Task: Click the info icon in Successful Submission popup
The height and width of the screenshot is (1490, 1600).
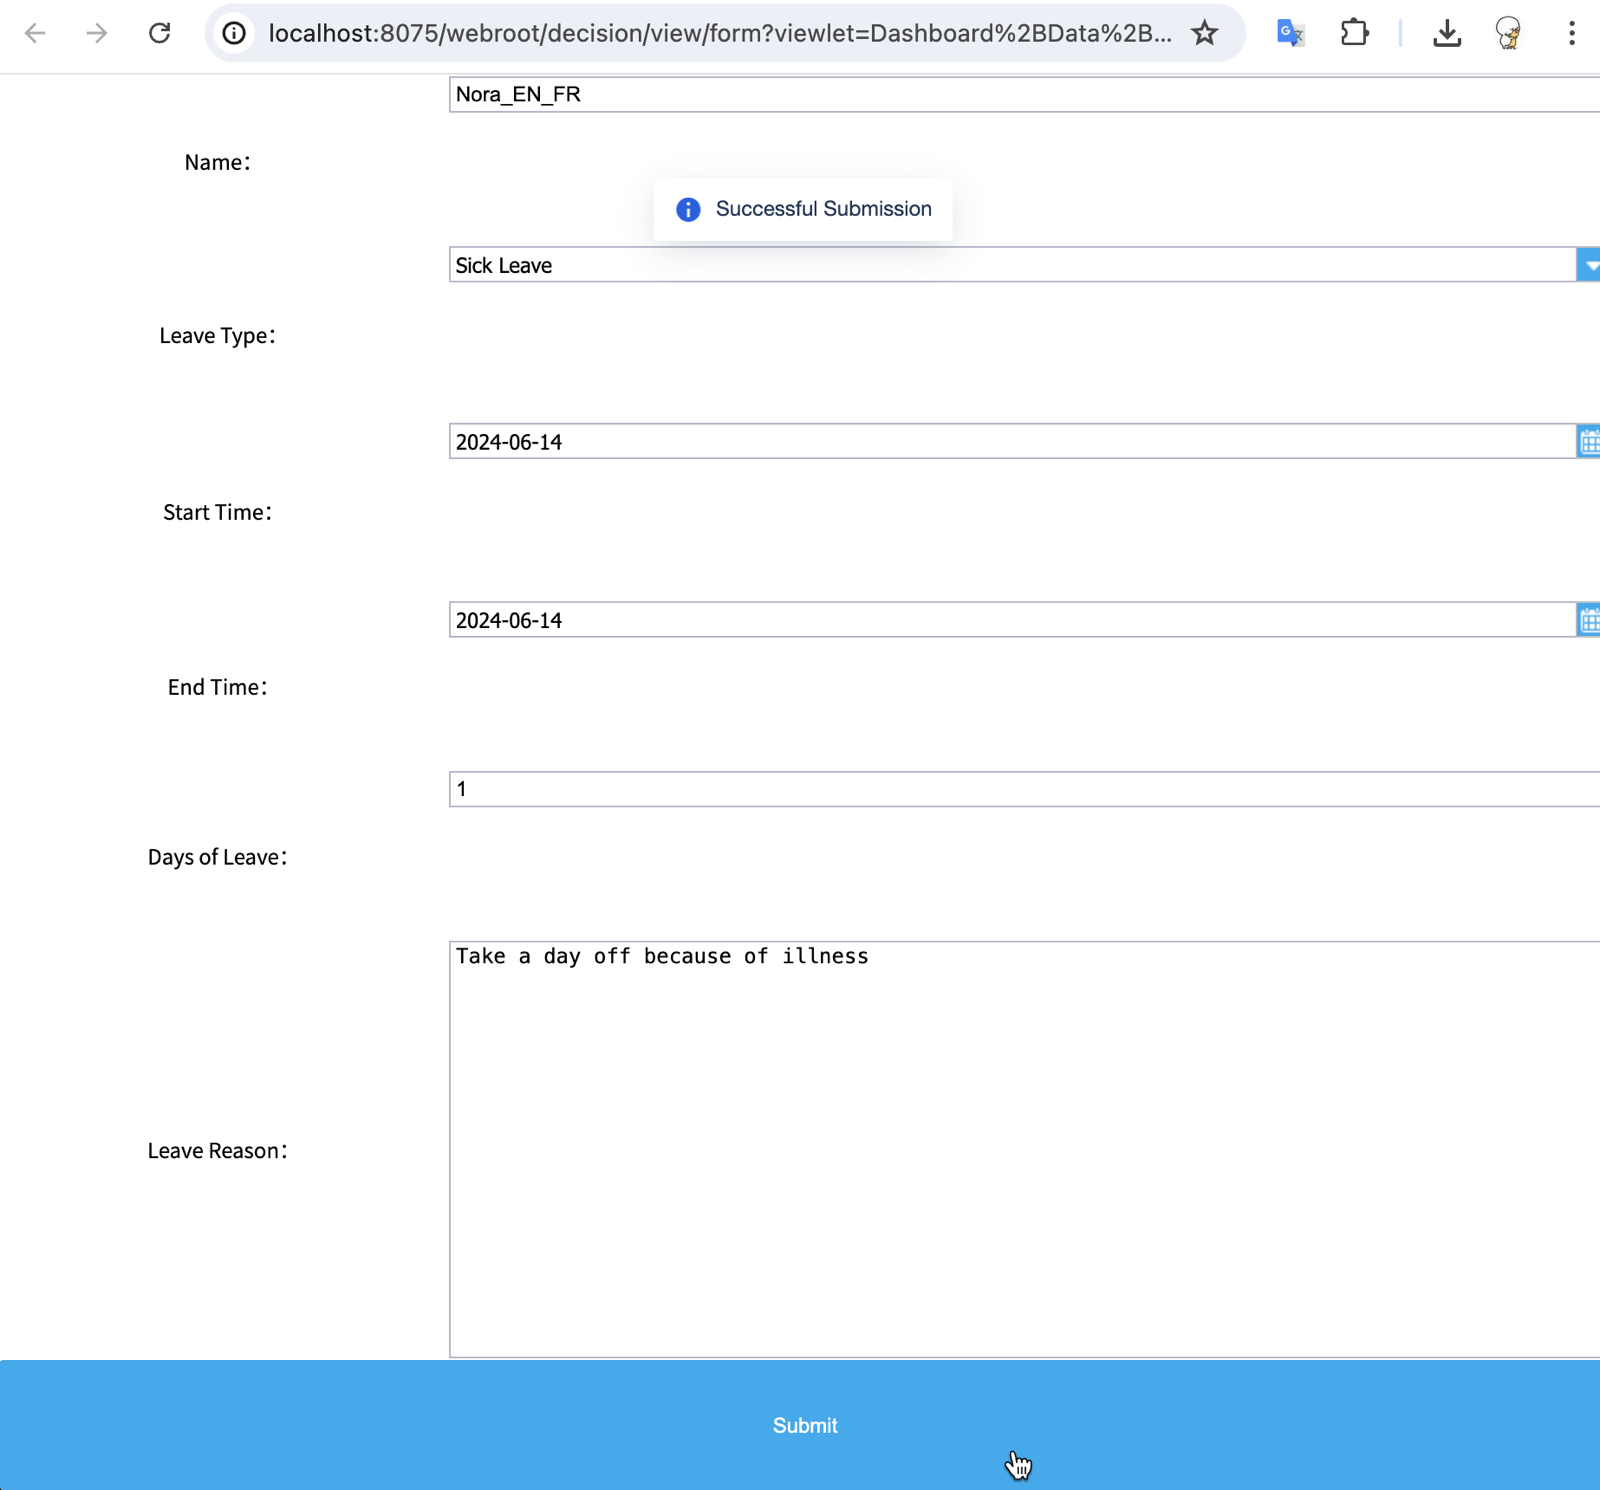Action: pos(688,209)
